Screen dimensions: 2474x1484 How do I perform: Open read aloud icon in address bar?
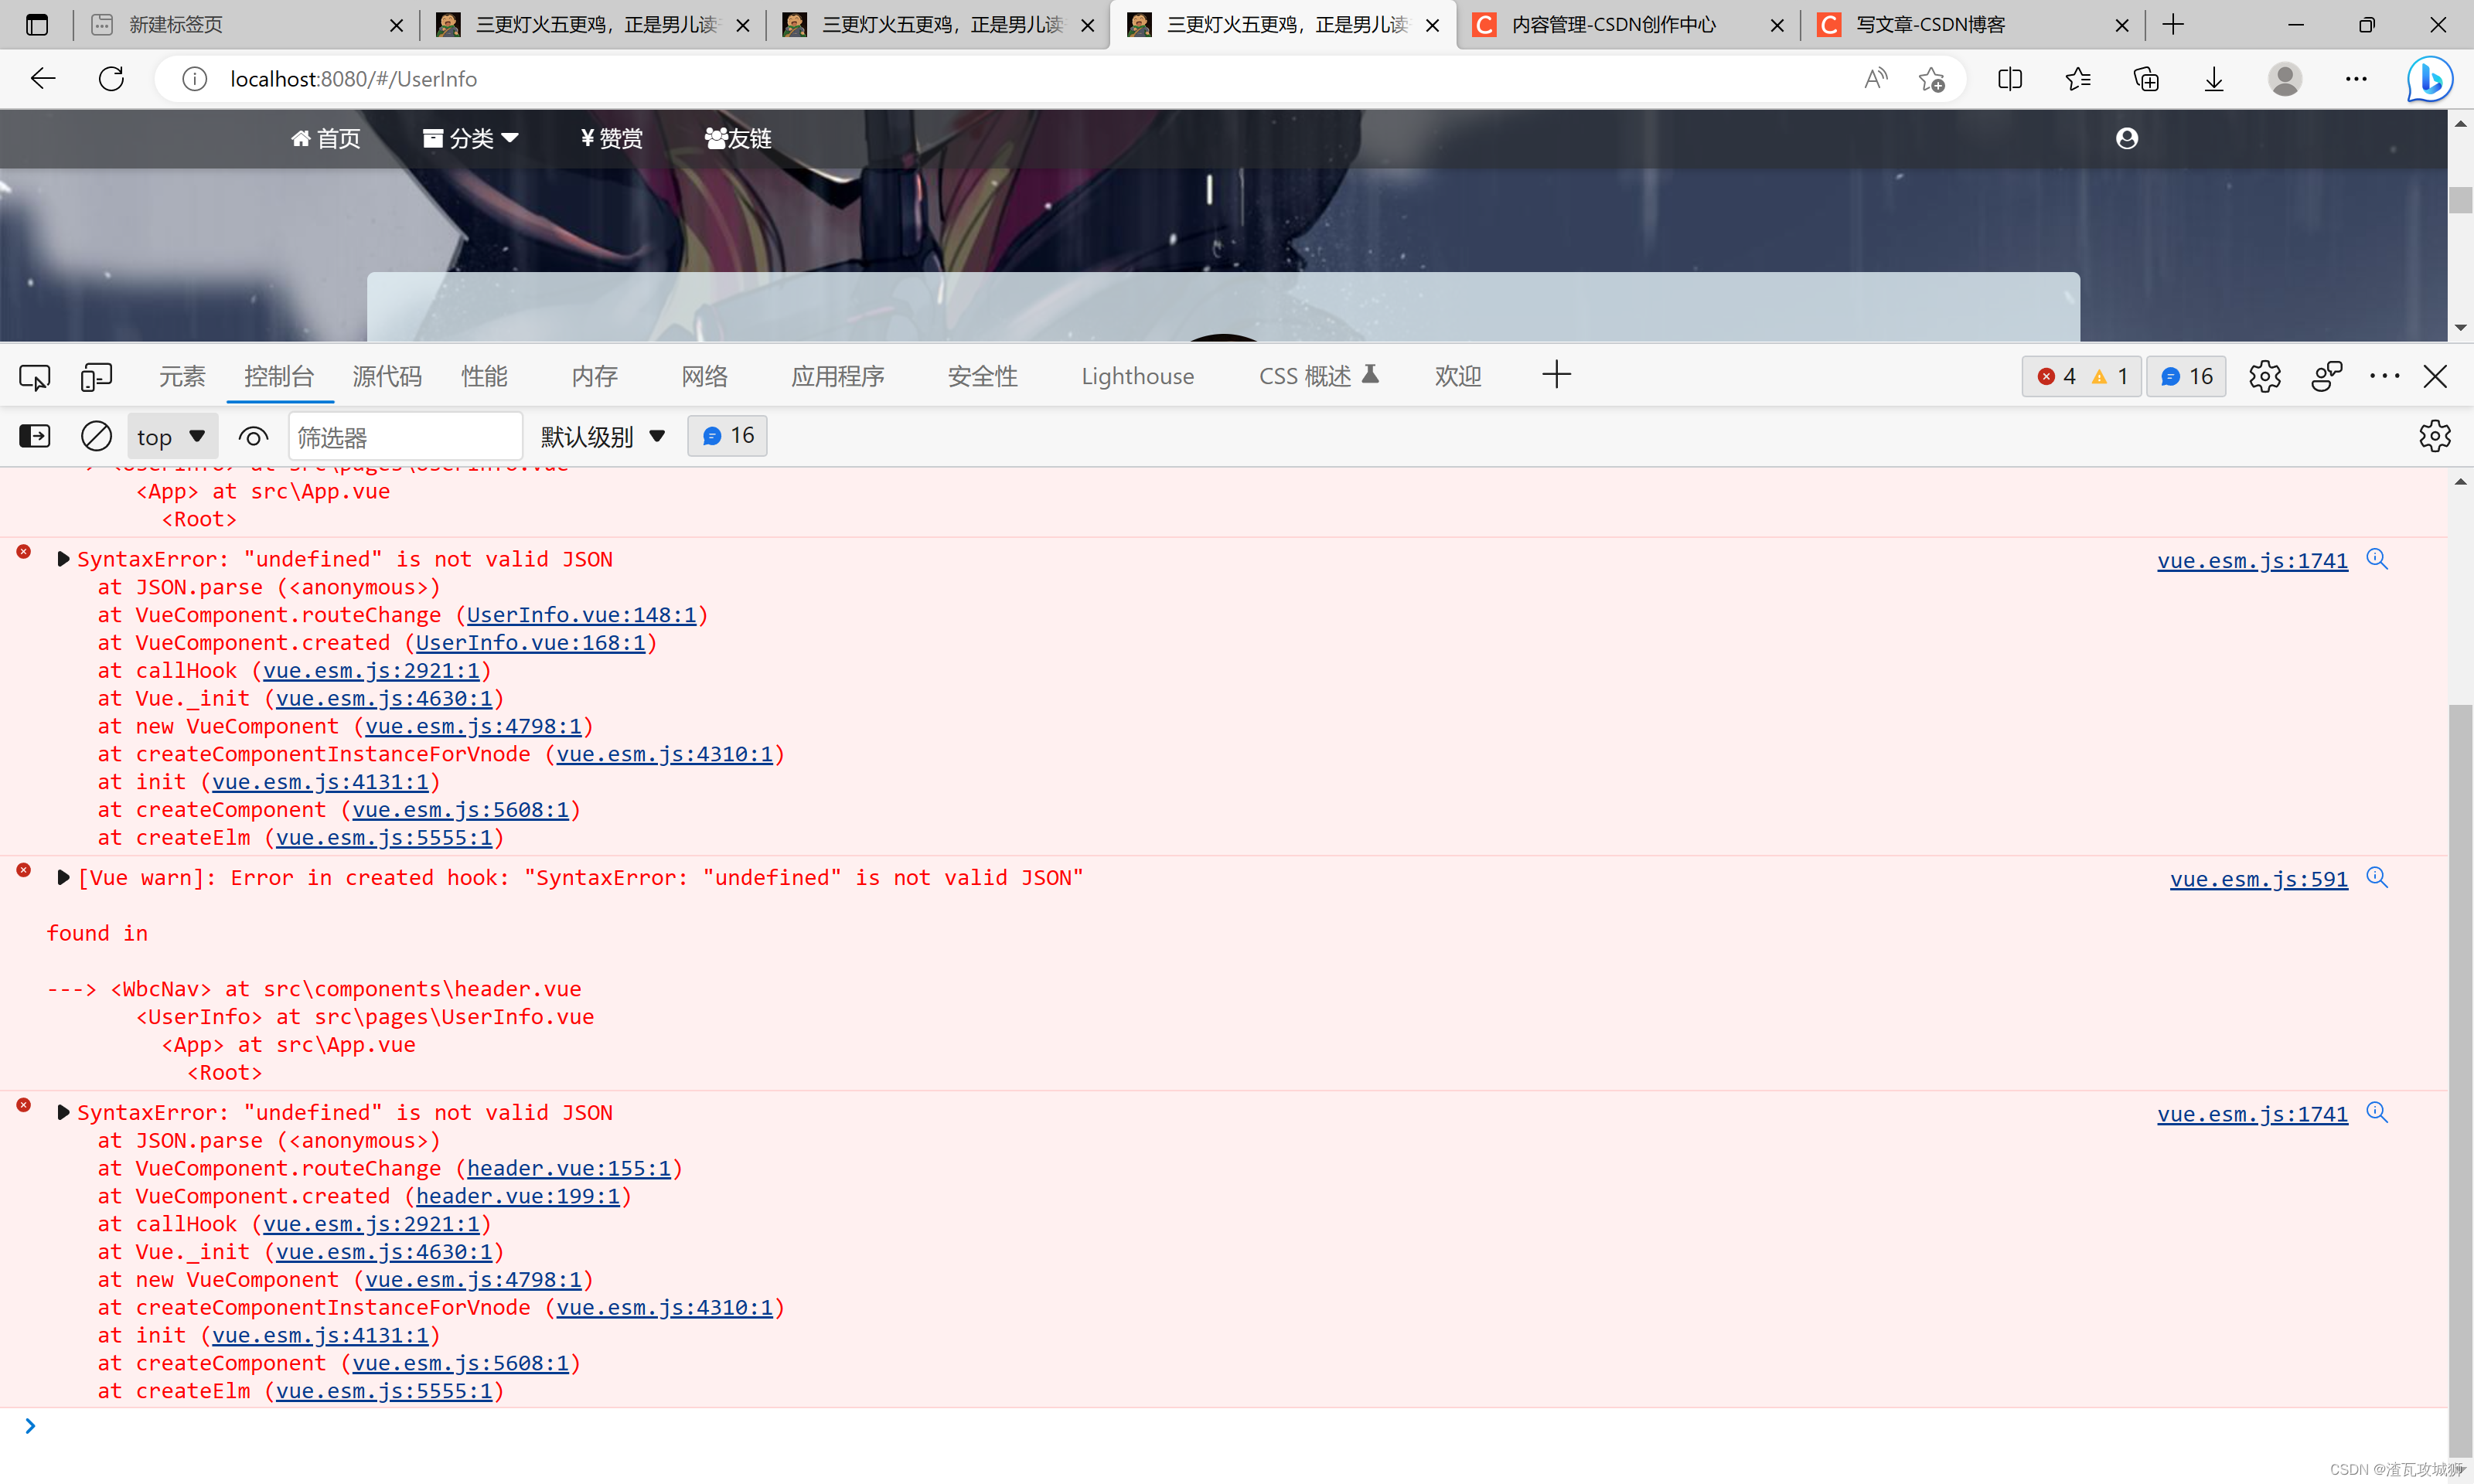coord(1875,78)
